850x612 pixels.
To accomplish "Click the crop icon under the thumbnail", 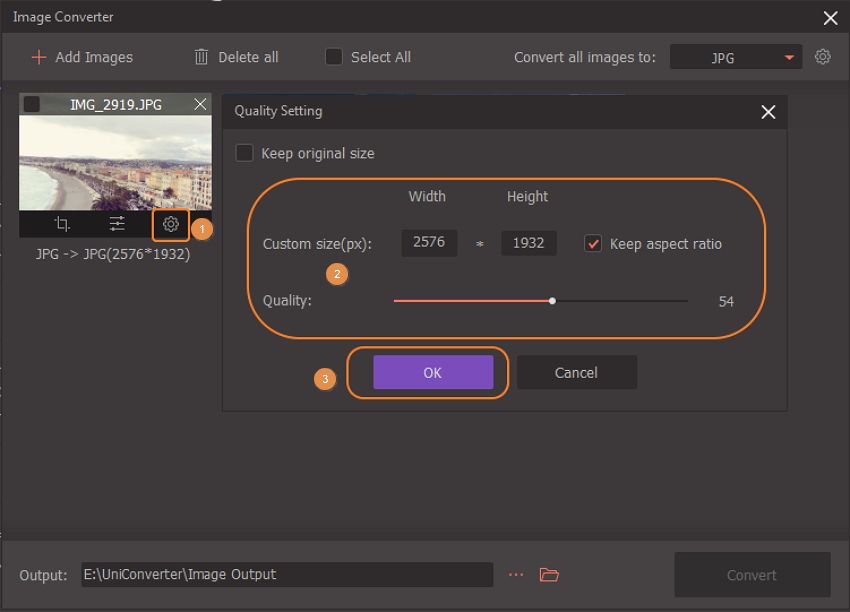I will click(x=62, y=225).
